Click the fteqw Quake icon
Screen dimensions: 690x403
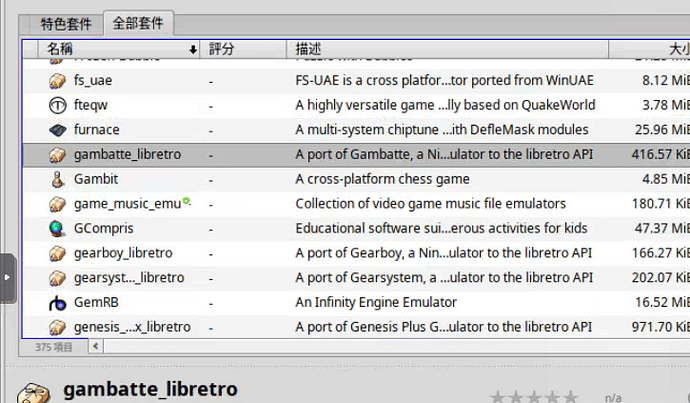57,105
